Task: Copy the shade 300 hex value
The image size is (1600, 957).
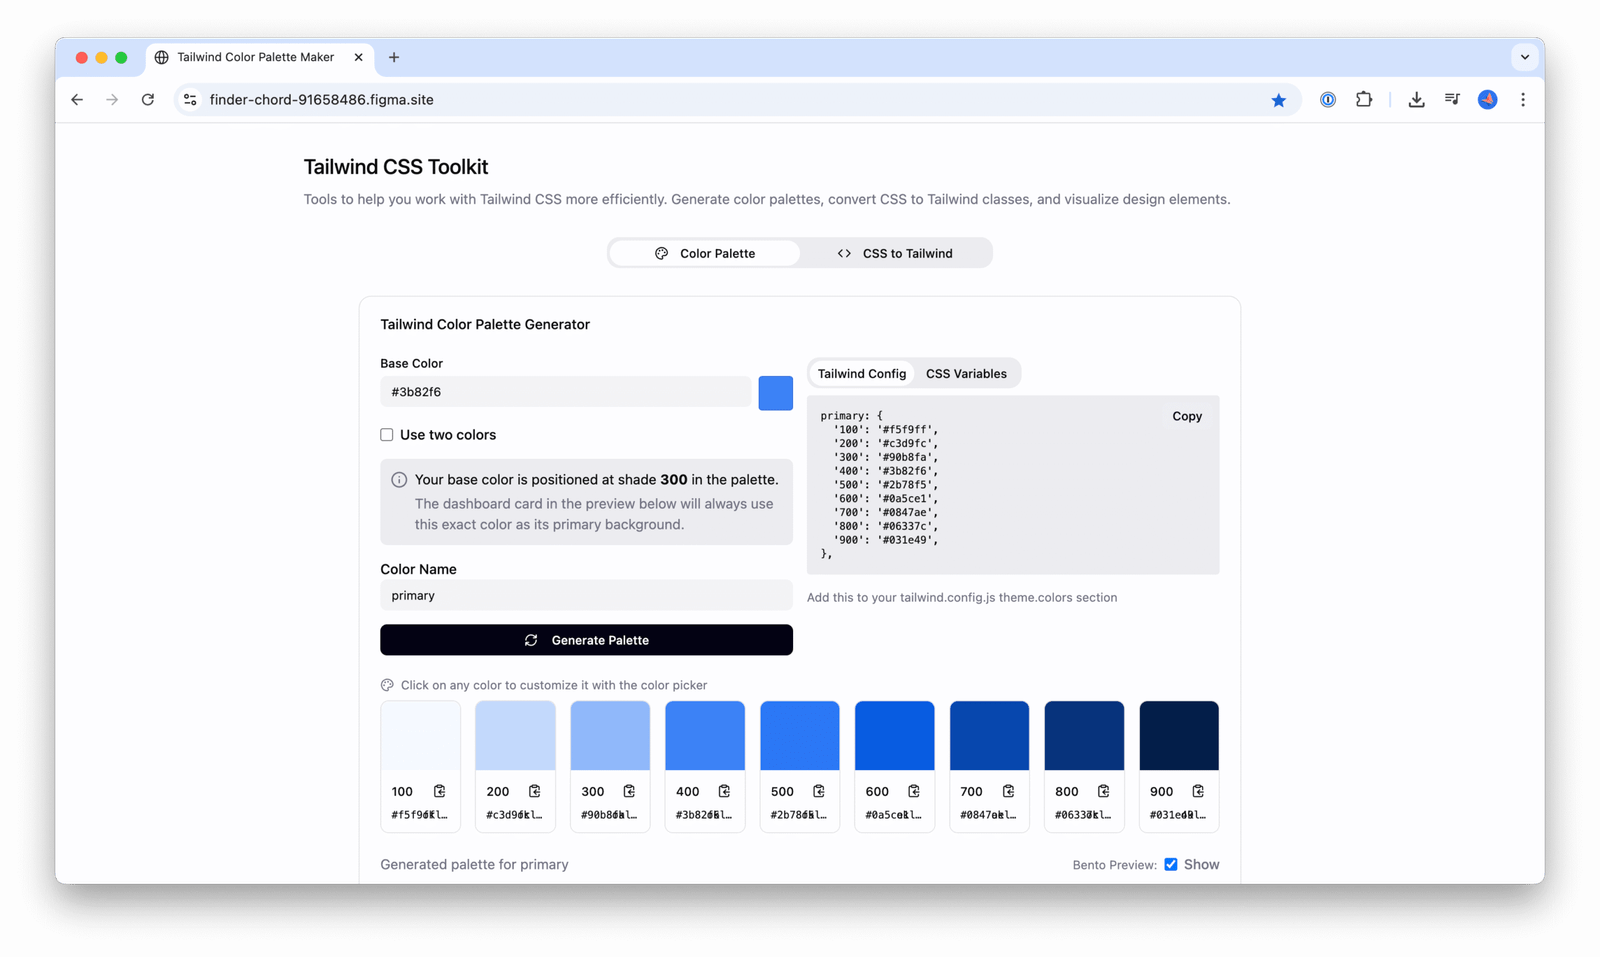Action: 629,791
